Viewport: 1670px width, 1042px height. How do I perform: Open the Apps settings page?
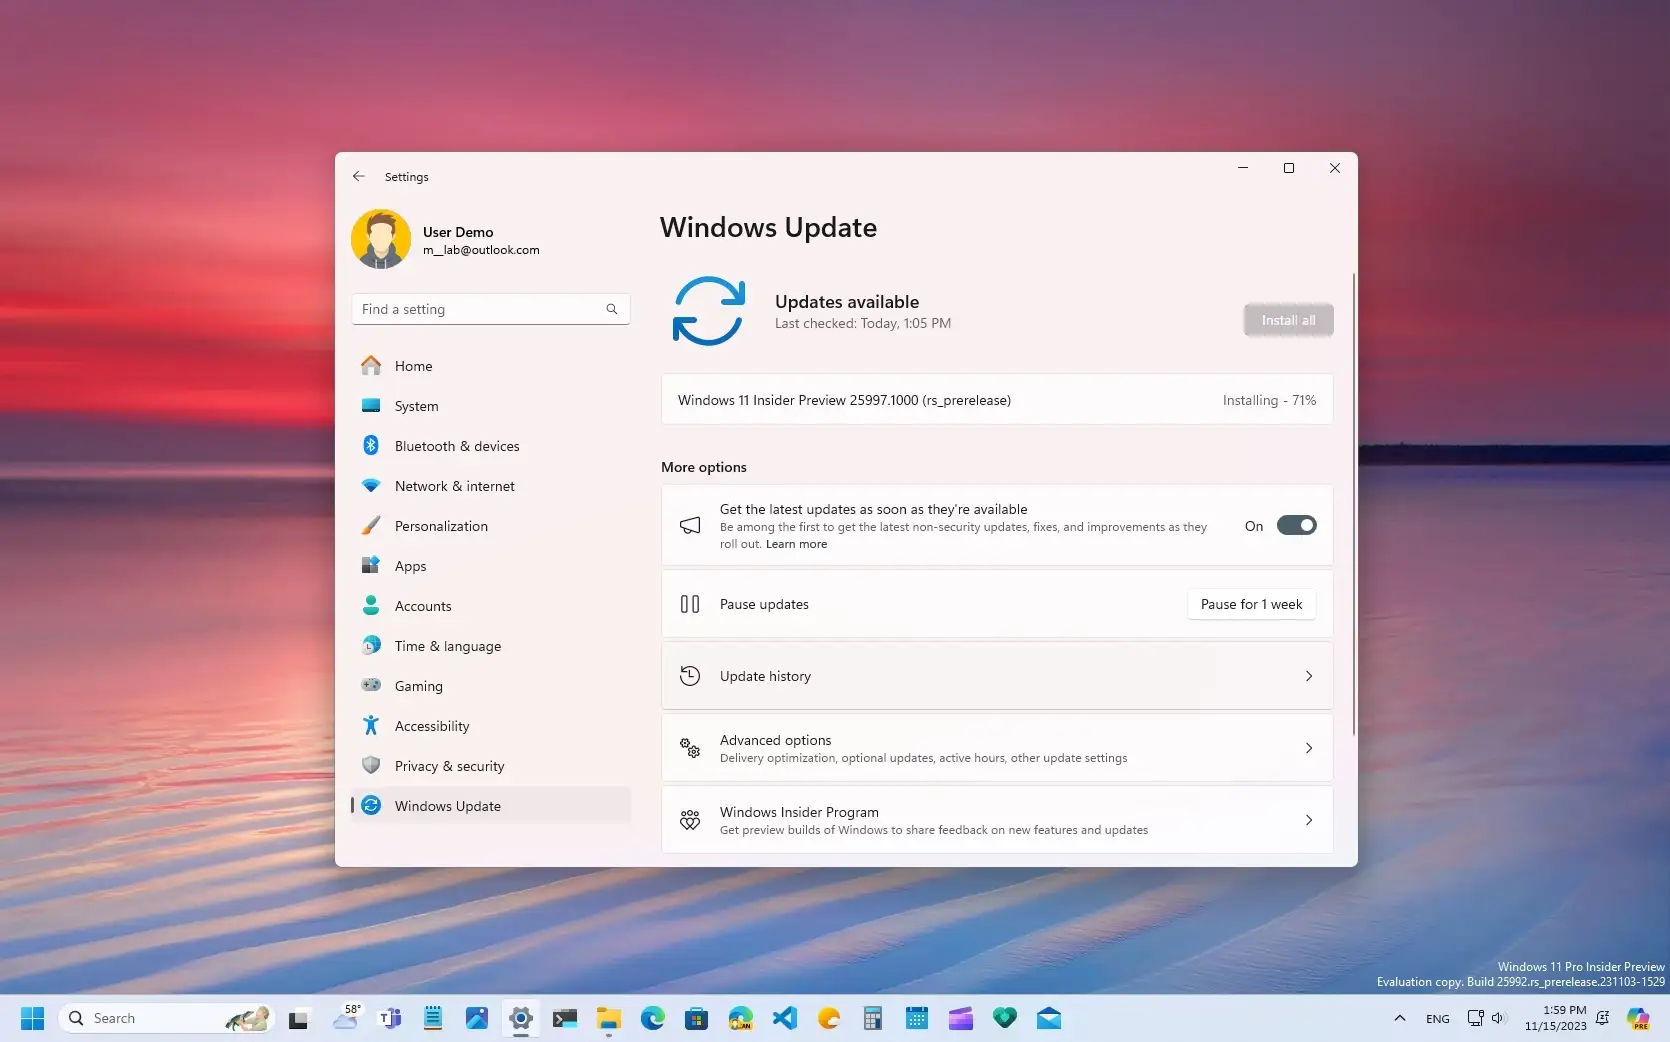tap(490, 566)
